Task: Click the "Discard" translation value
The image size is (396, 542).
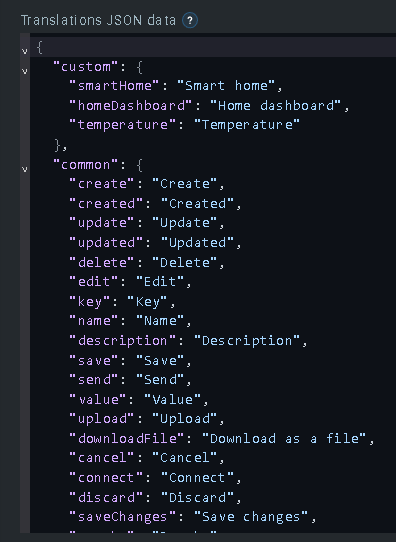Action: 198,498
